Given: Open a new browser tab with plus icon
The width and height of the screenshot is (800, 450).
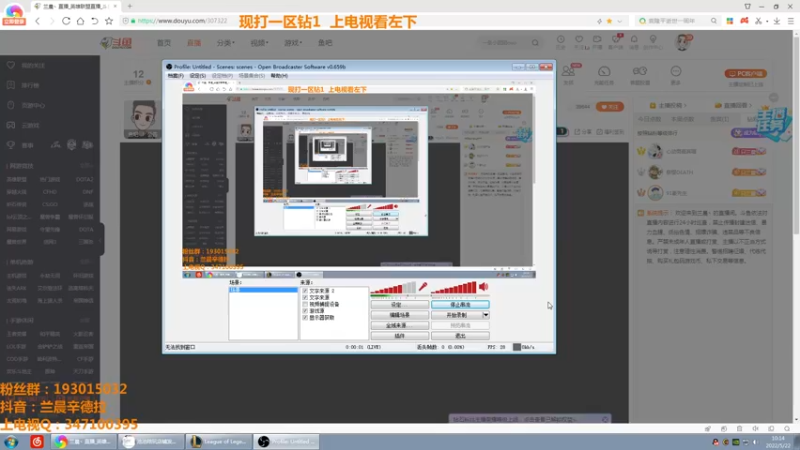Looking at the screenshot, I should [130, 6].
